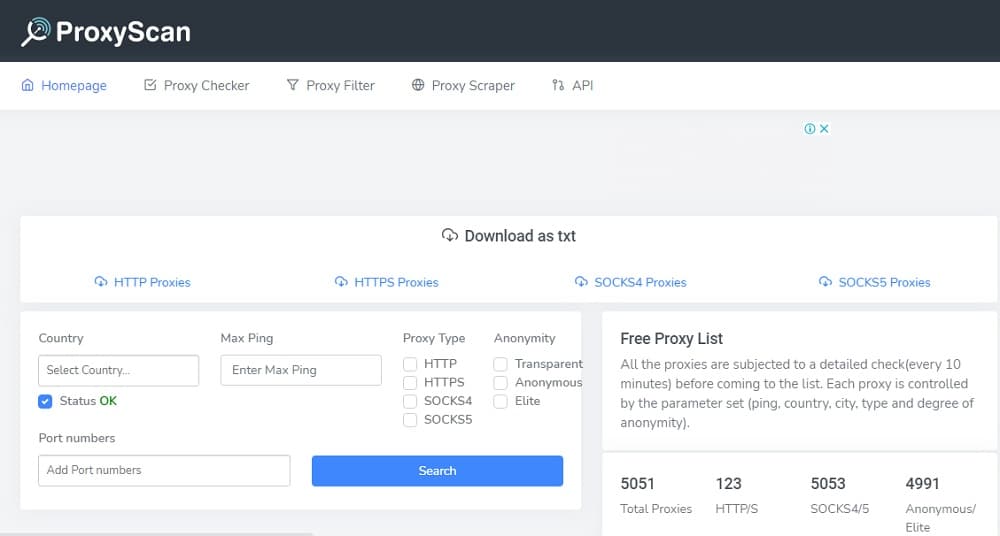Image resolution: width=1000 pixels, height=536 pixels.
Task: Click the 123 HTTP/S count
Action: (x=728, y=484)
